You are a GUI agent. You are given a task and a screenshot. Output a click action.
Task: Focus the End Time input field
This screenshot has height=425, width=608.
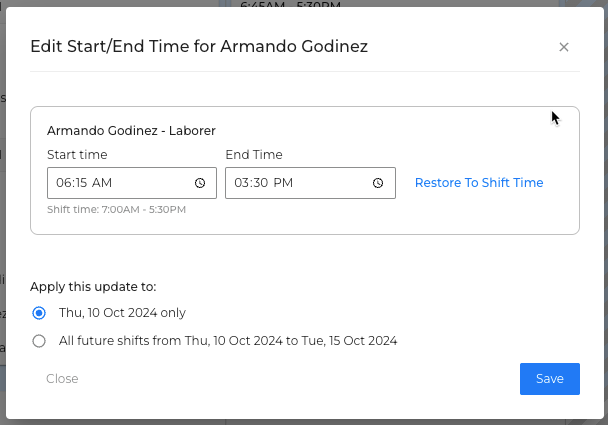(x=310, y=183)
